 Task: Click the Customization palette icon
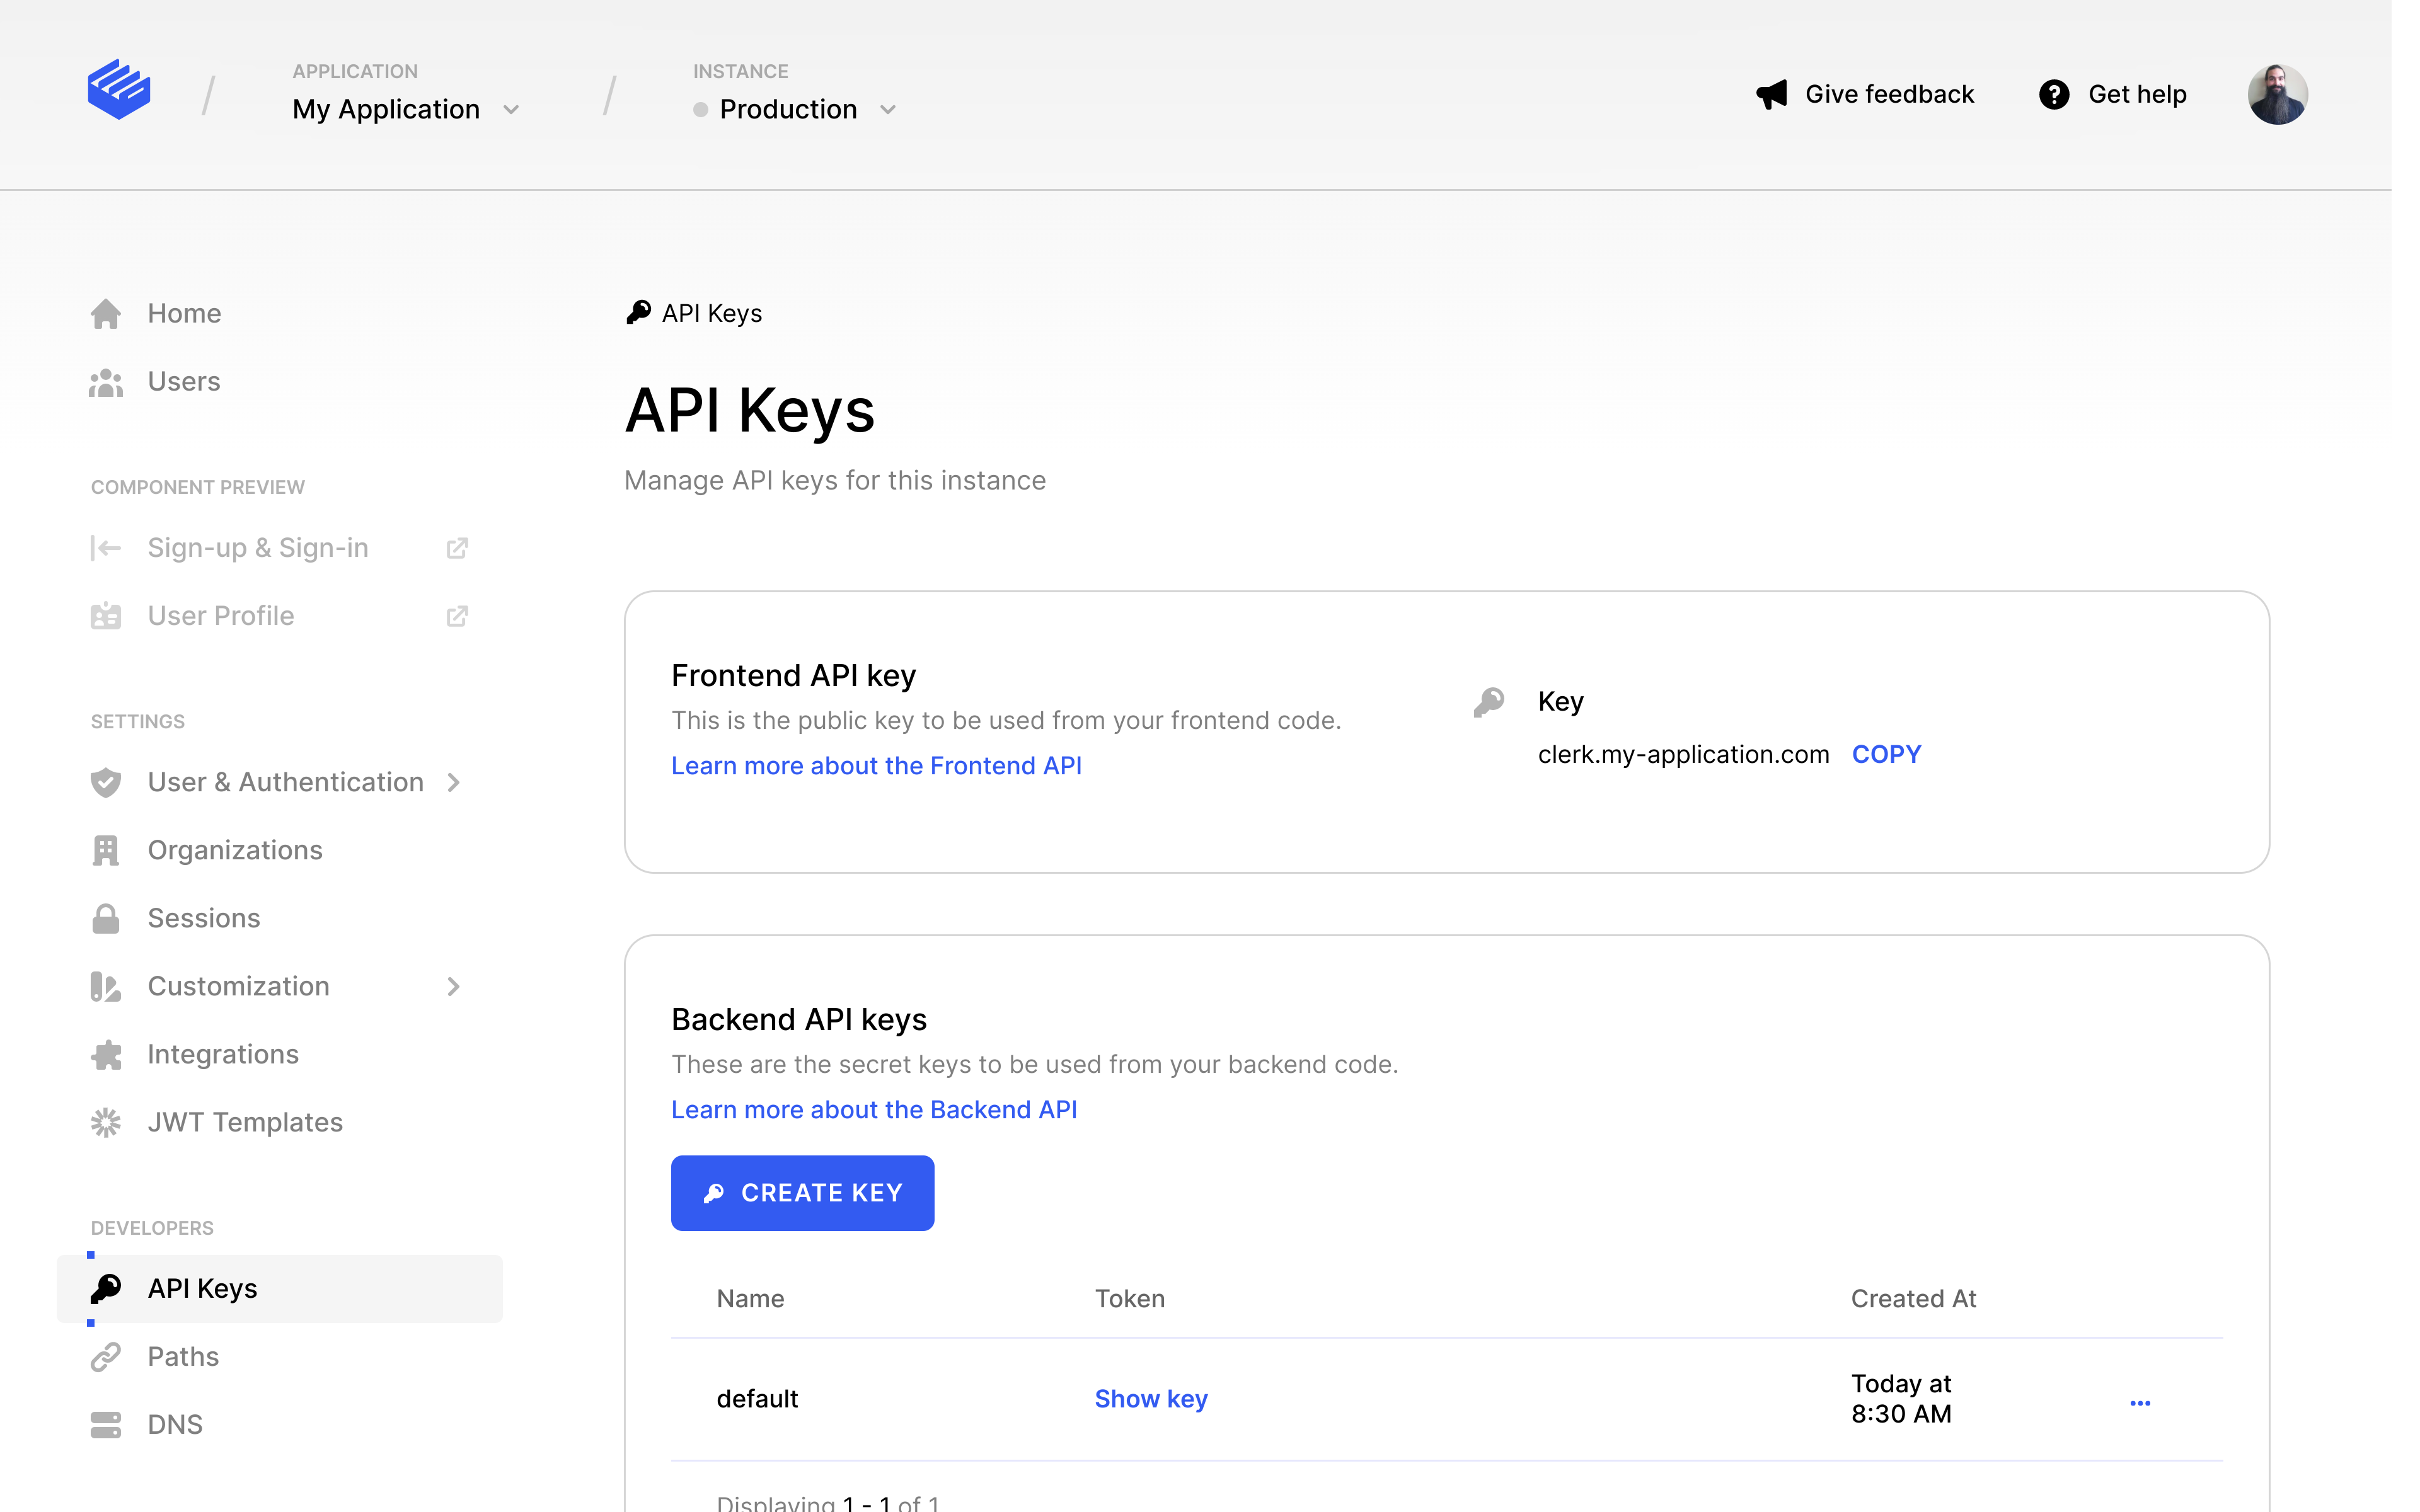point(105,986)
